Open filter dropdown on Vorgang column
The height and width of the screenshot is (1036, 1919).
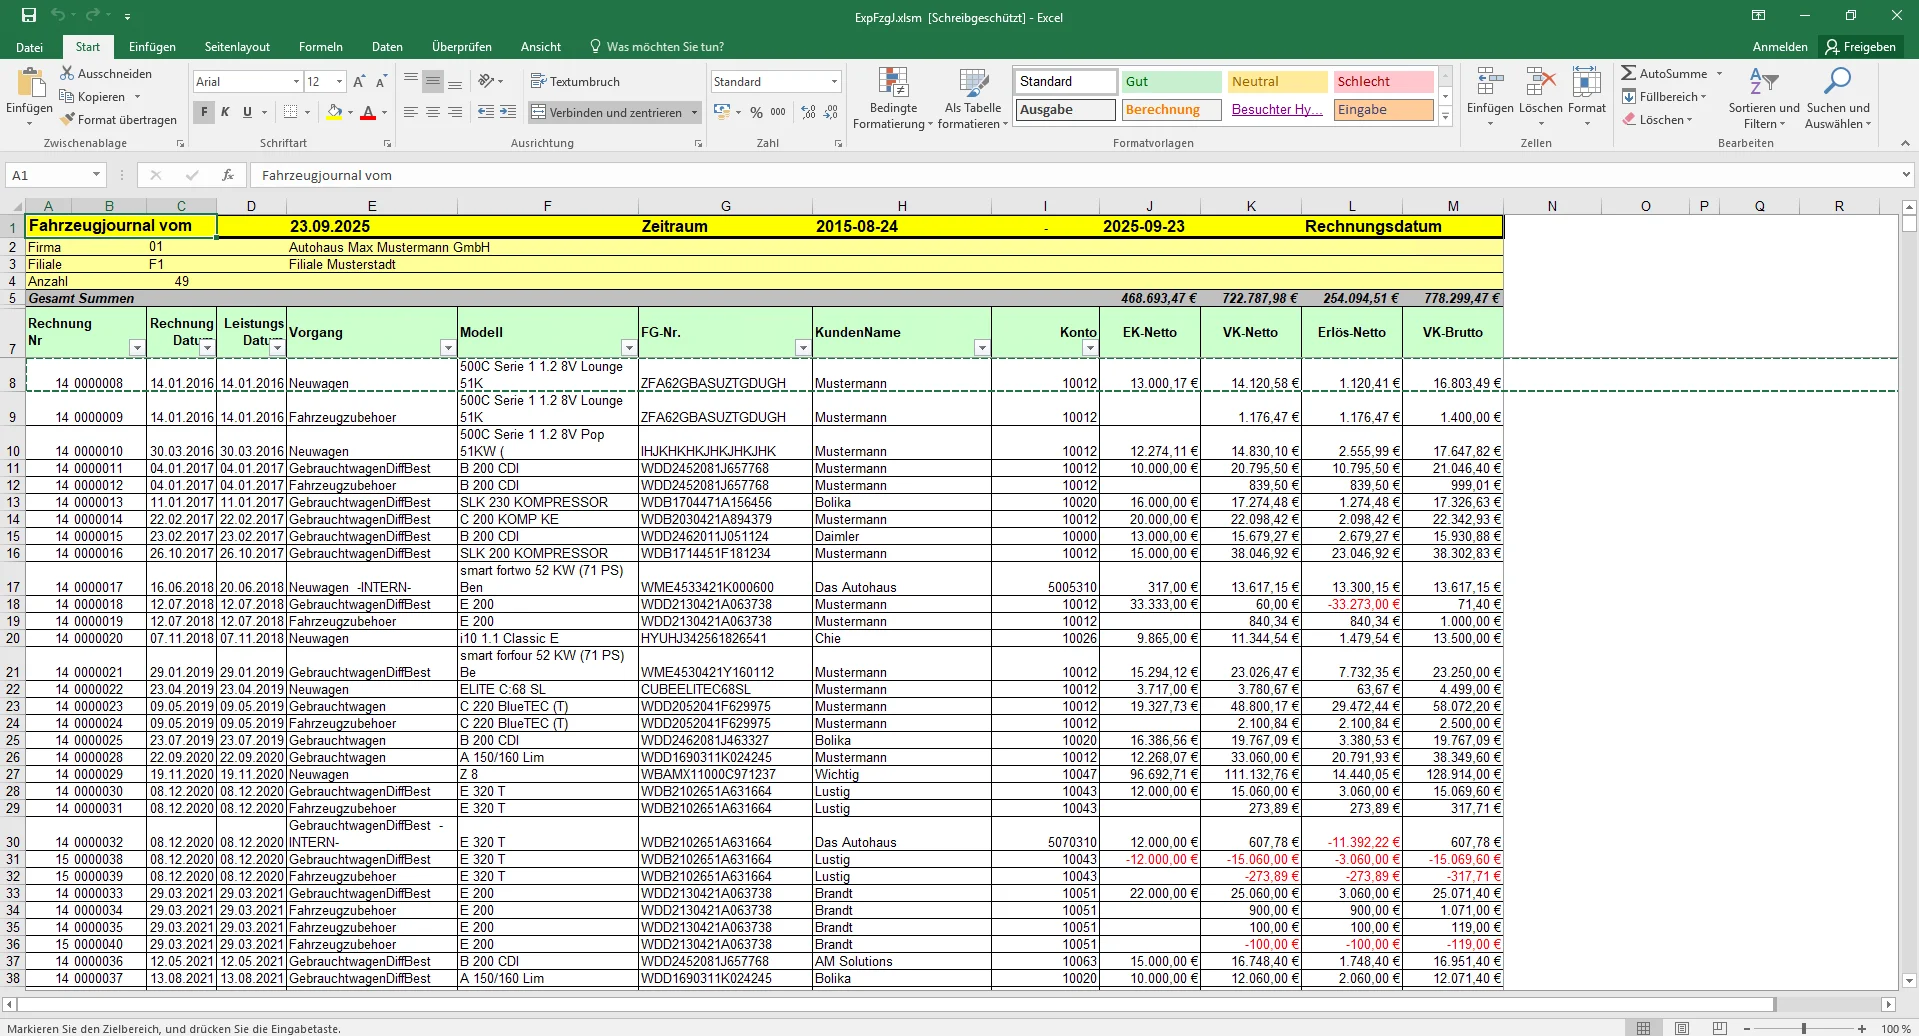(x=448, y=348)
